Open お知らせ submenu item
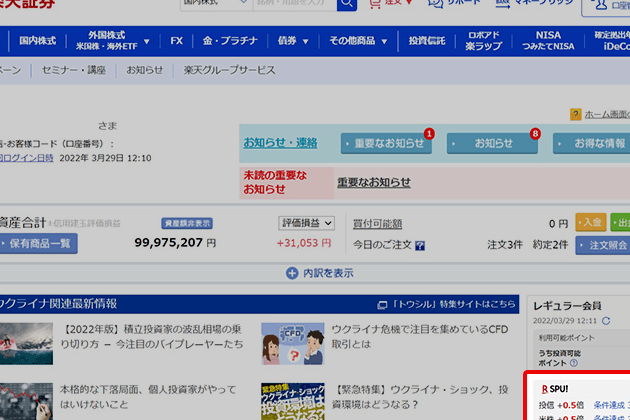 coord(145,70)
